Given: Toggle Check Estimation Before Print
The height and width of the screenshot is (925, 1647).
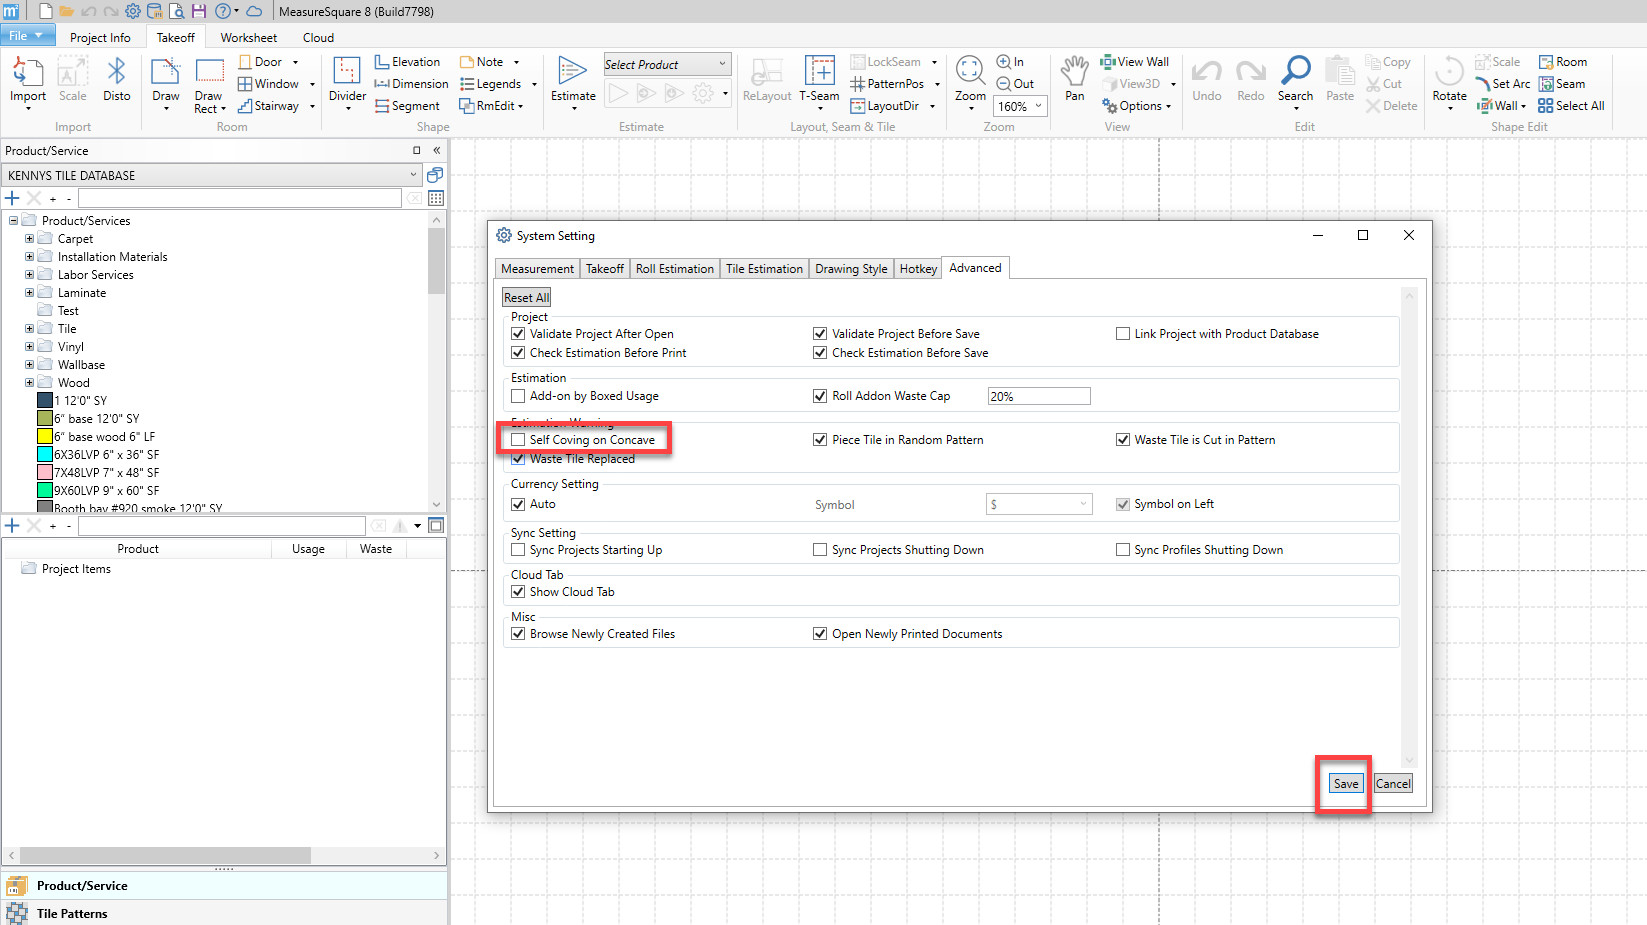Looking at the screenshot, I should 518,353.
